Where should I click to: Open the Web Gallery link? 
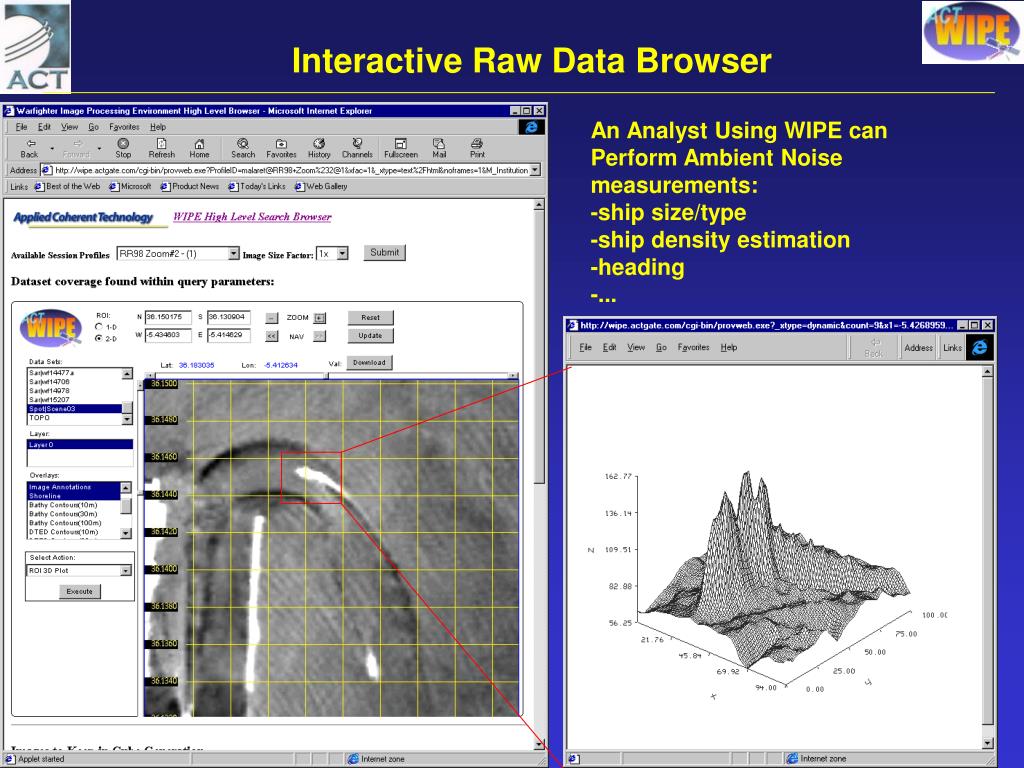click(321, 187)
